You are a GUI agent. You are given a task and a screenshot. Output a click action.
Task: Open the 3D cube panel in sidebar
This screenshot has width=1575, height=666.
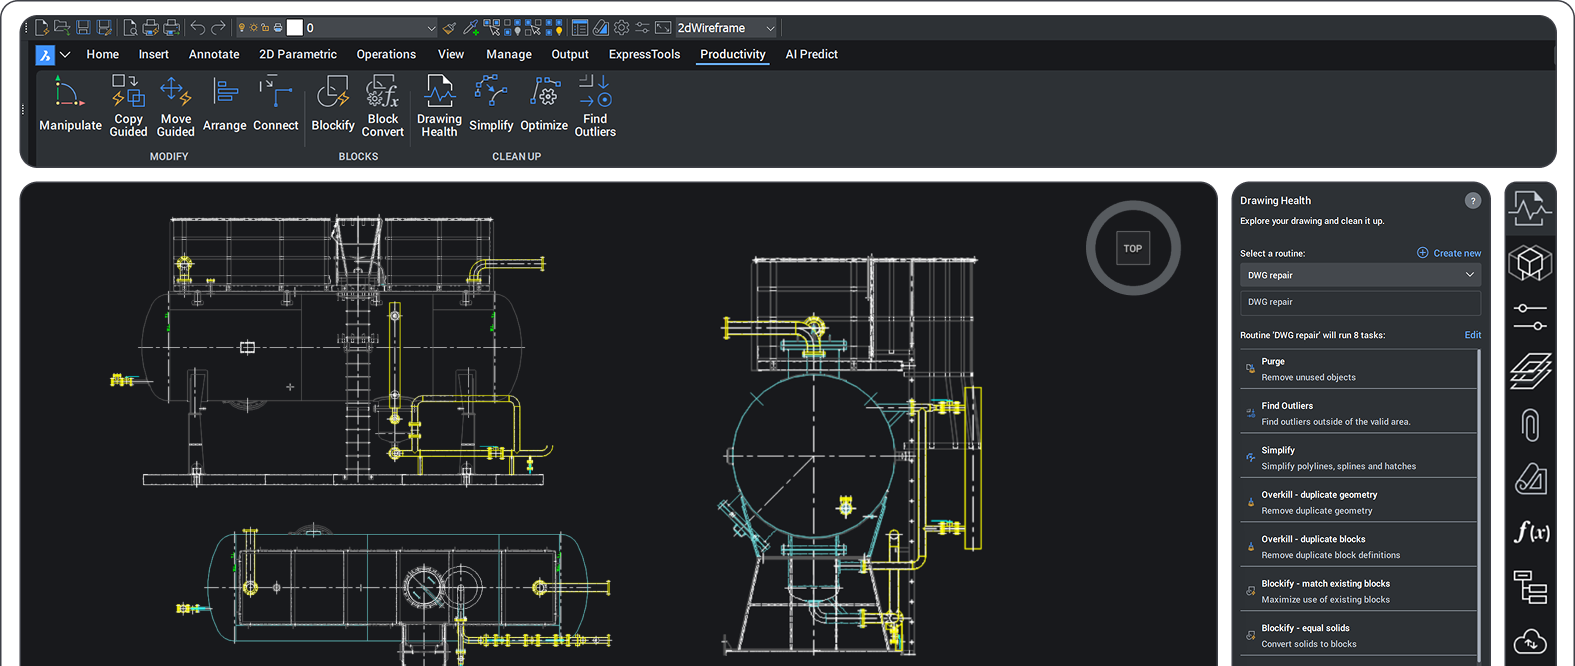pos(1530,263)
